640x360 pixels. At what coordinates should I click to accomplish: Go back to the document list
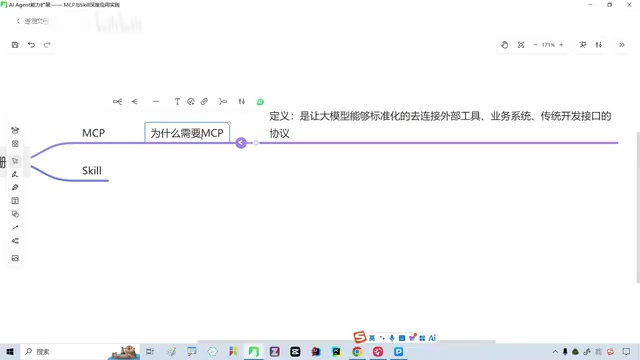tap(33, 21)
